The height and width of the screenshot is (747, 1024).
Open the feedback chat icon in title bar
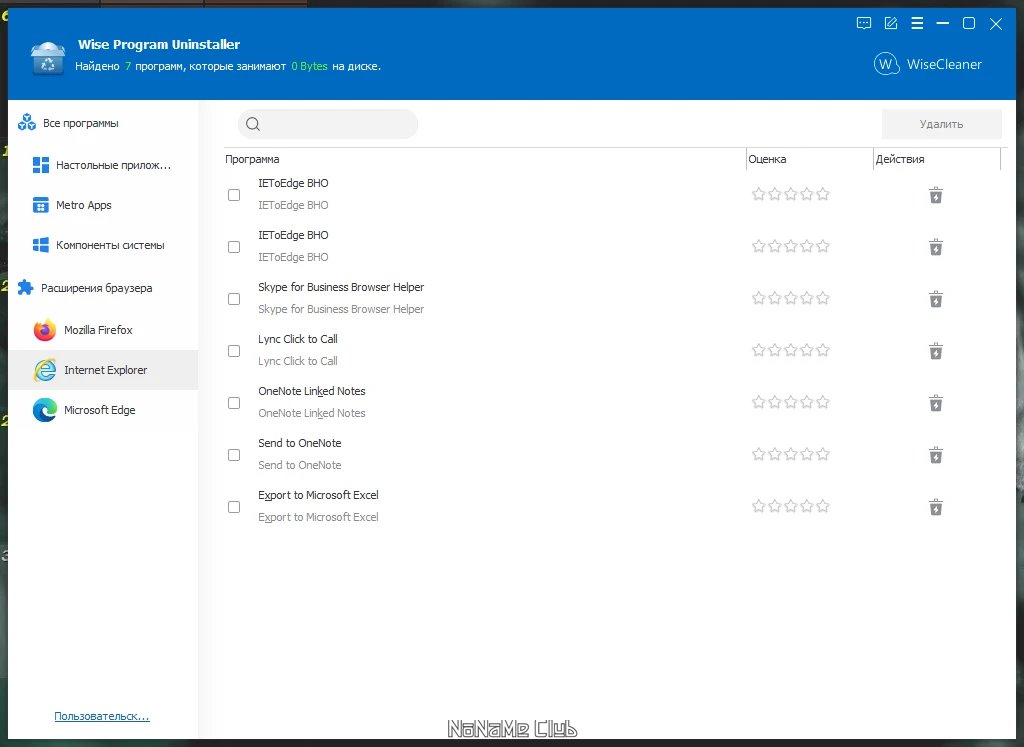click(863, 24)
